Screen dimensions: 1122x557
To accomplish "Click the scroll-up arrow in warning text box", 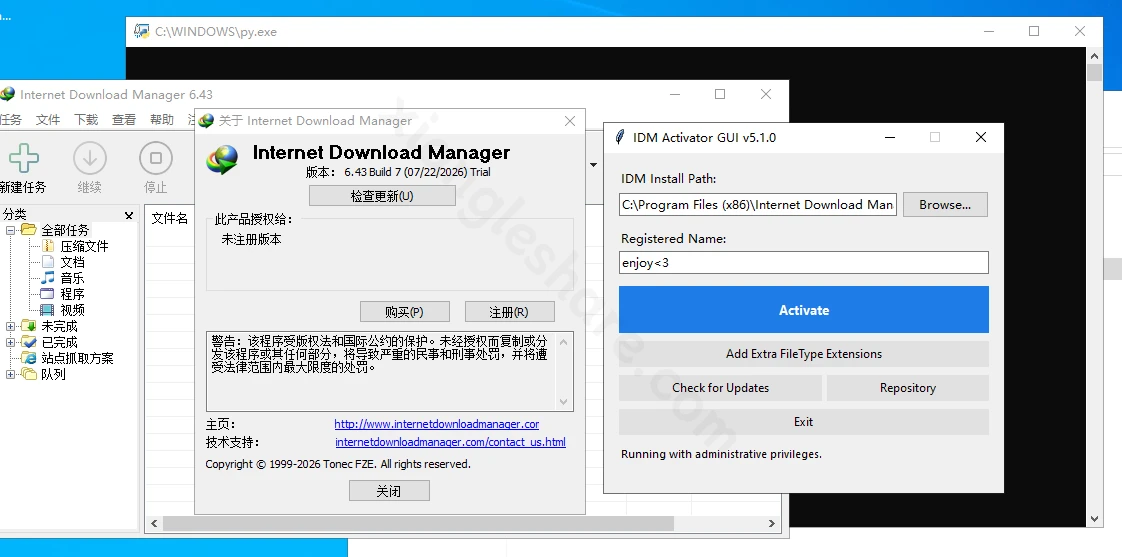I will 563,342.
